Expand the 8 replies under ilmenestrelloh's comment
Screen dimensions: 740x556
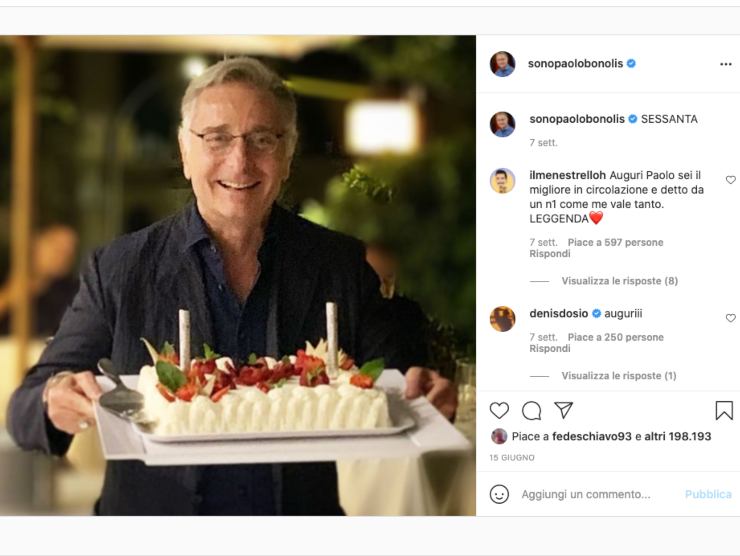[619, 281]
